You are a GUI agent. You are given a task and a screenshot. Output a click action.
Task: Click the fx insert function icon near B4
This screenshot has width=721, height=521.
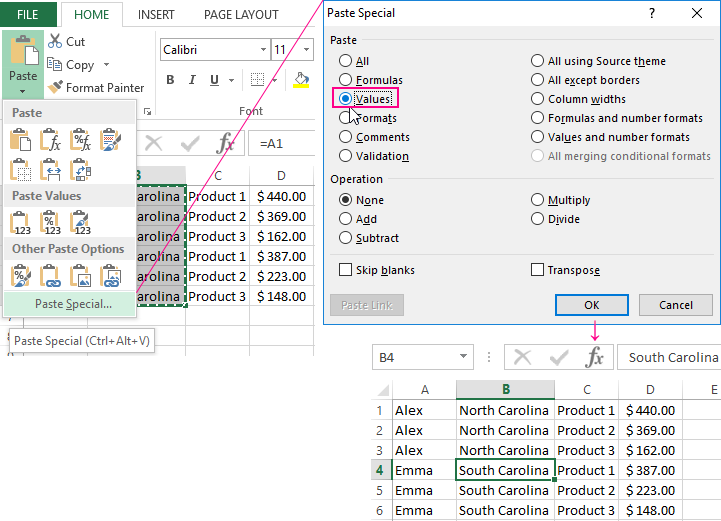pyautogui.click(x=595, y=358)
